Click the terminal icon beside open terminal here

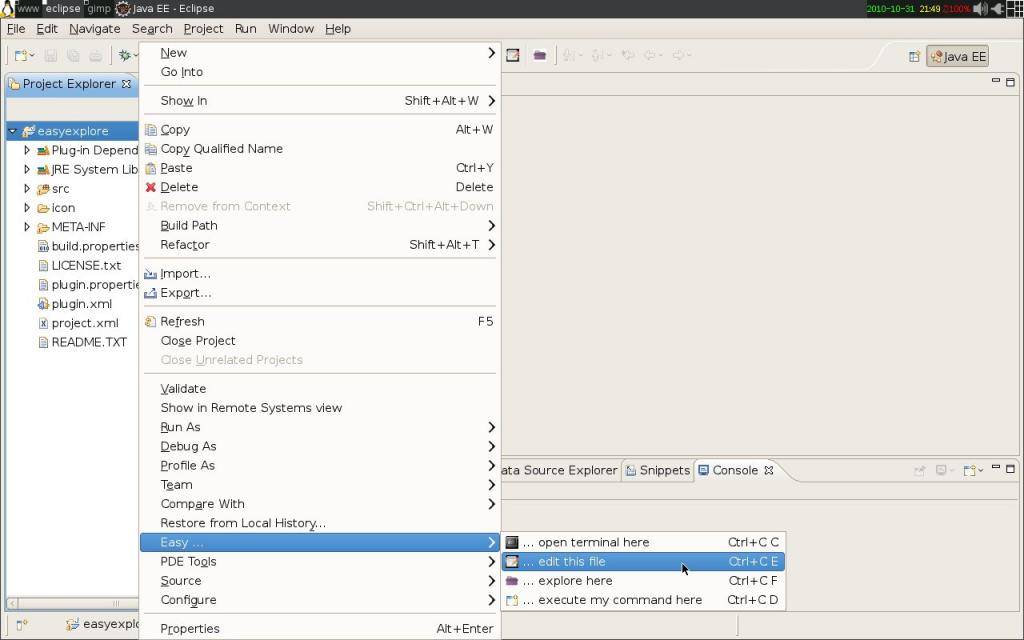512,542
